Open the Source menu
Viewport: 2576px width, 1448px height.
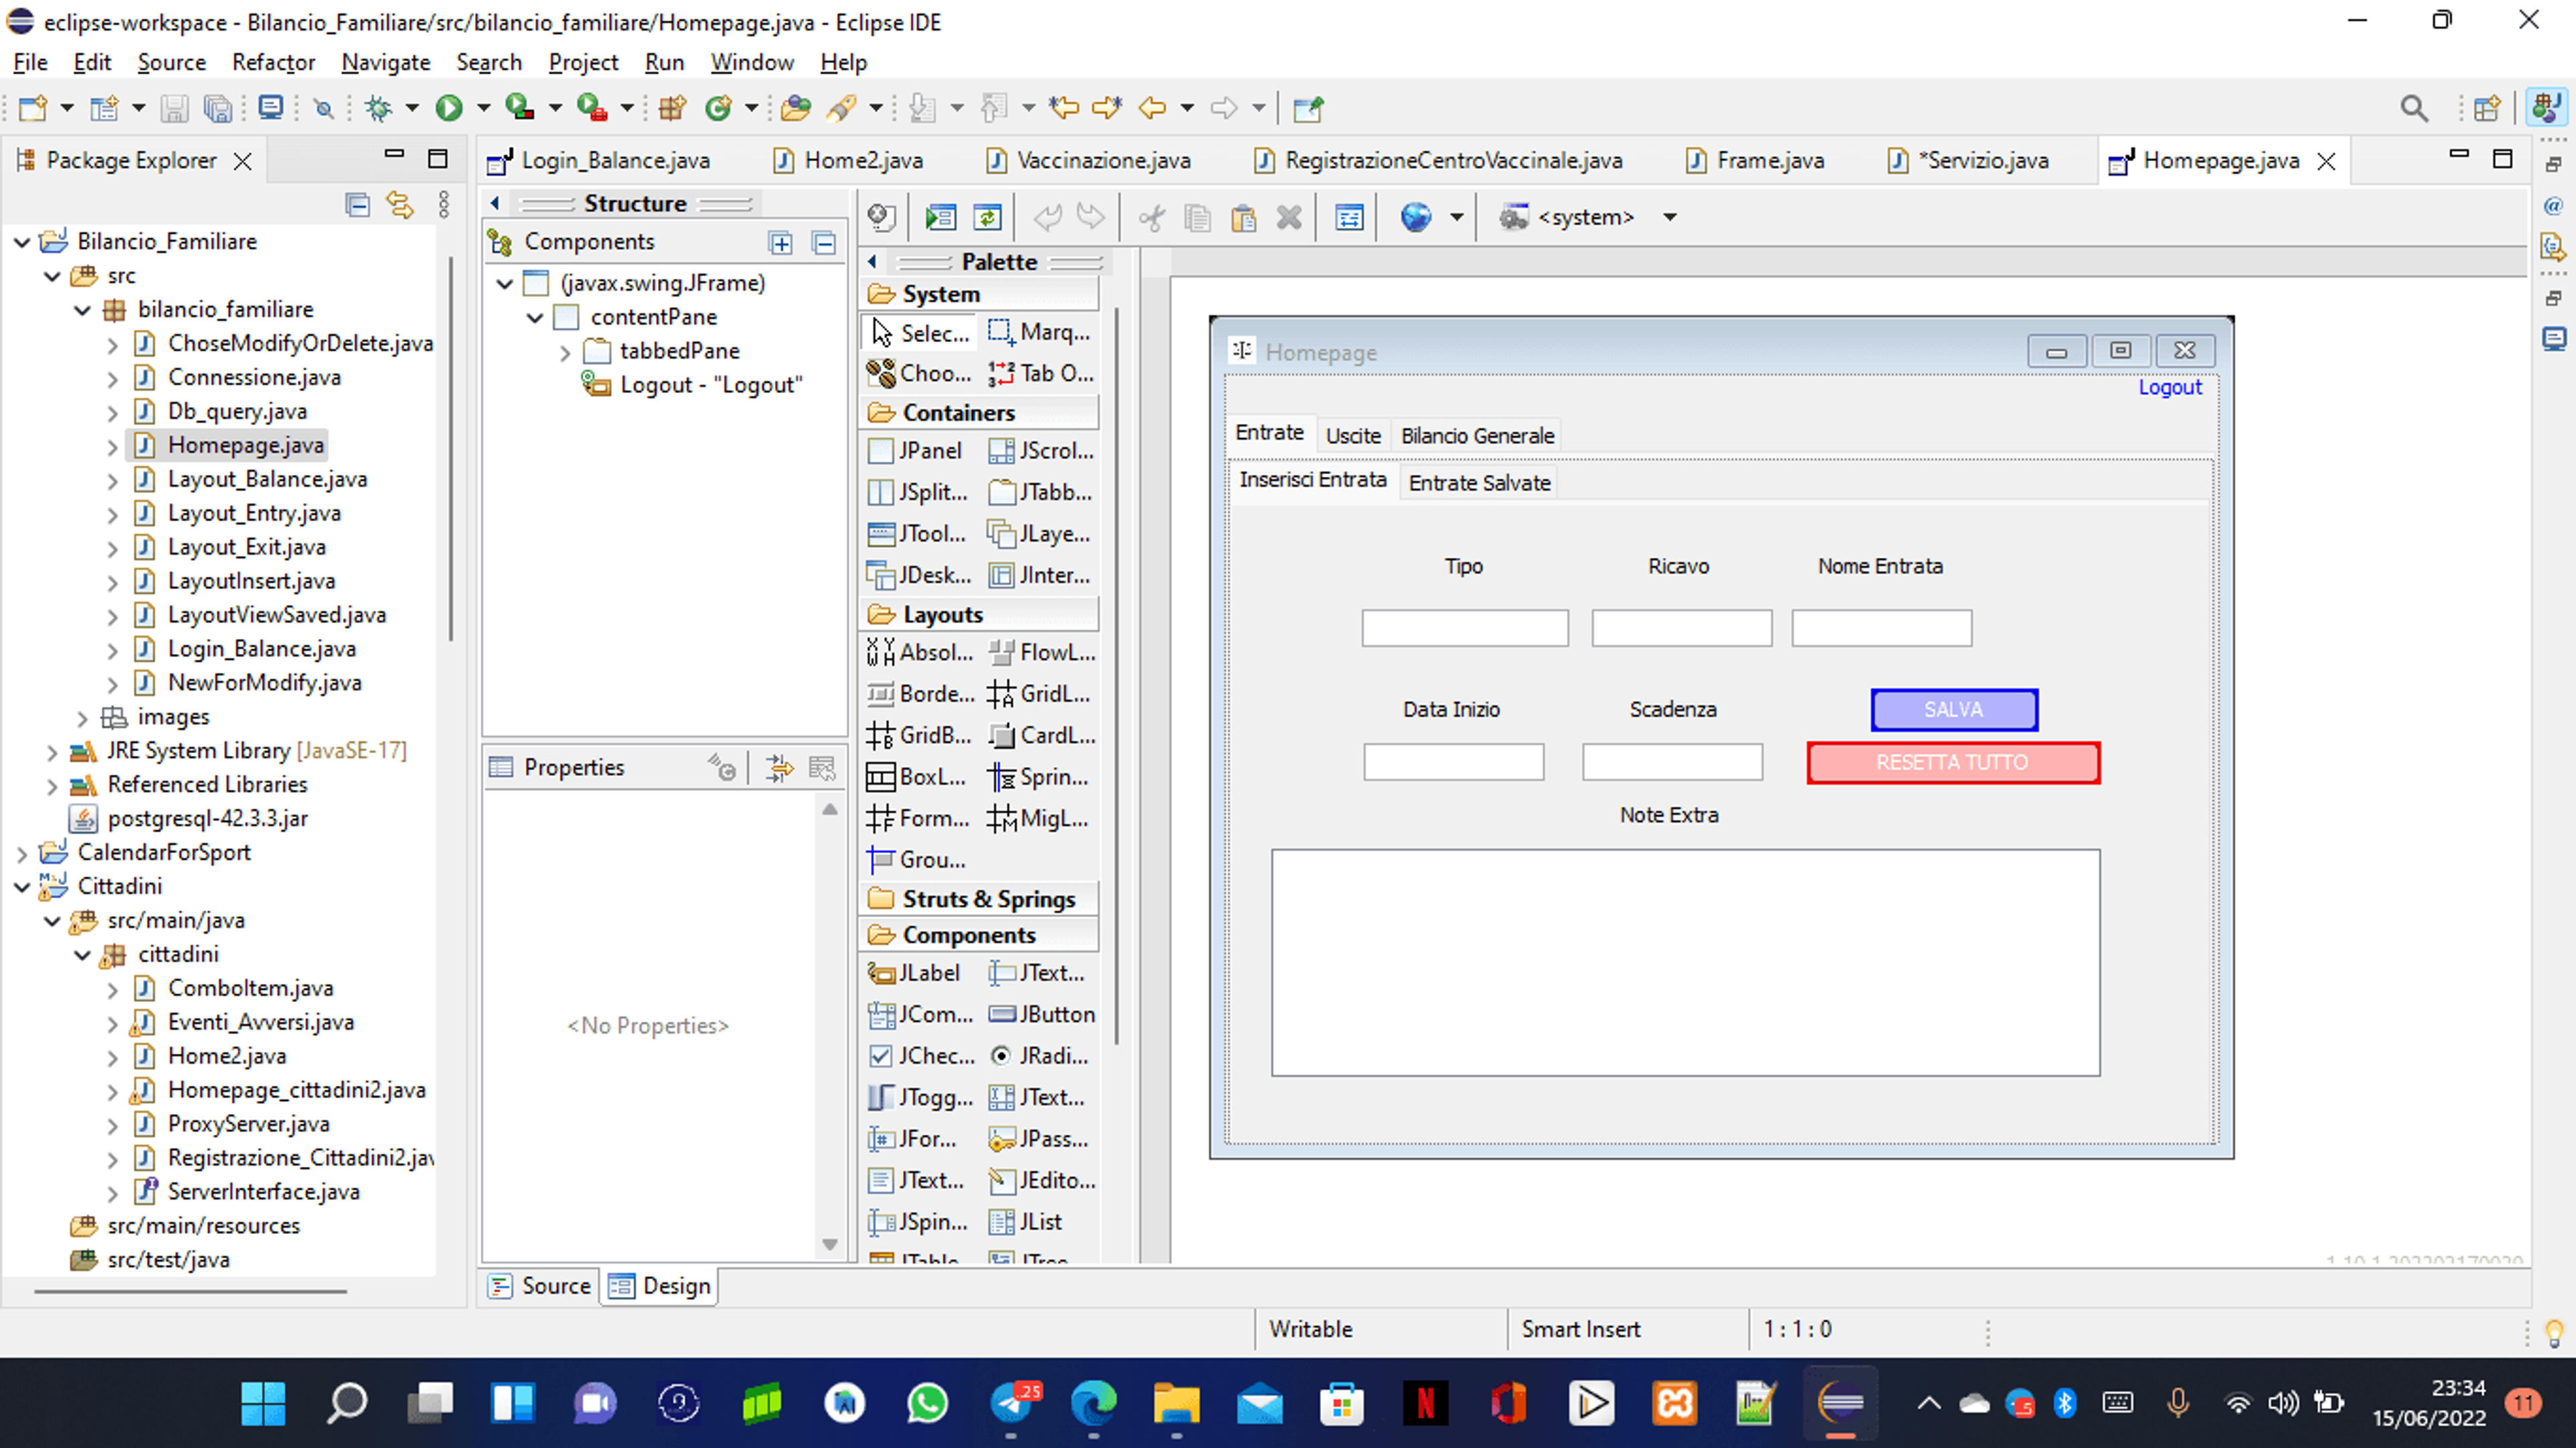tap(171, 62)
